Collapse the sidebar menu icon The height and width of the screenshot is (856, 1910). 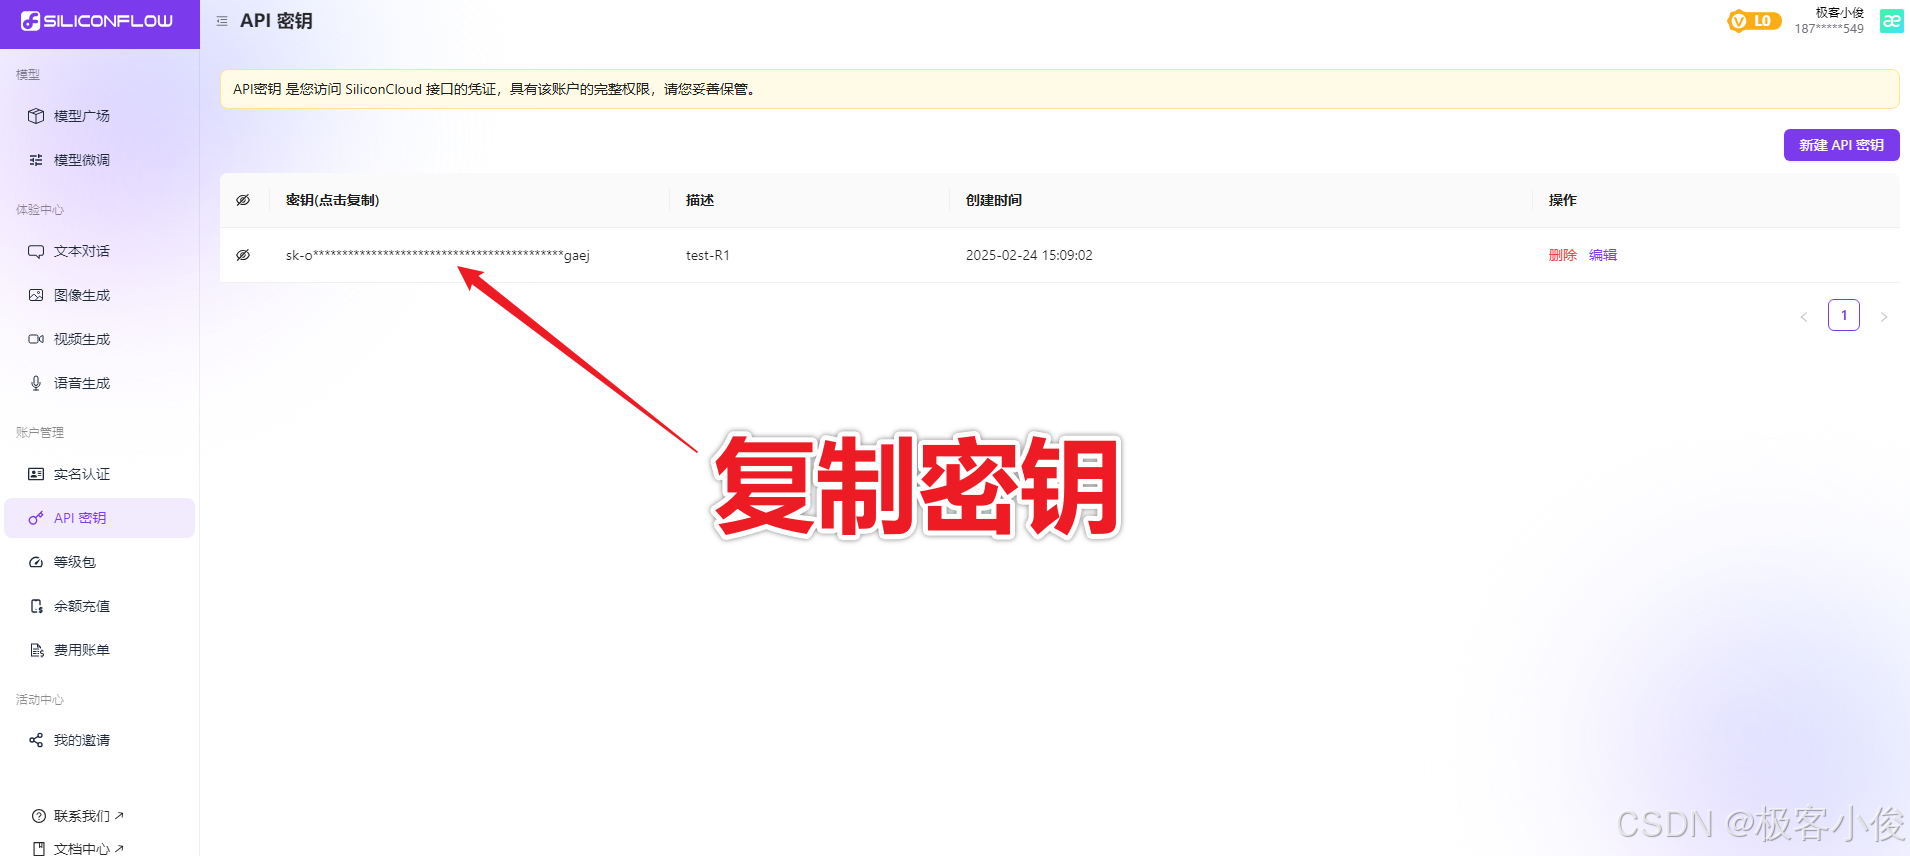point(222,21)
